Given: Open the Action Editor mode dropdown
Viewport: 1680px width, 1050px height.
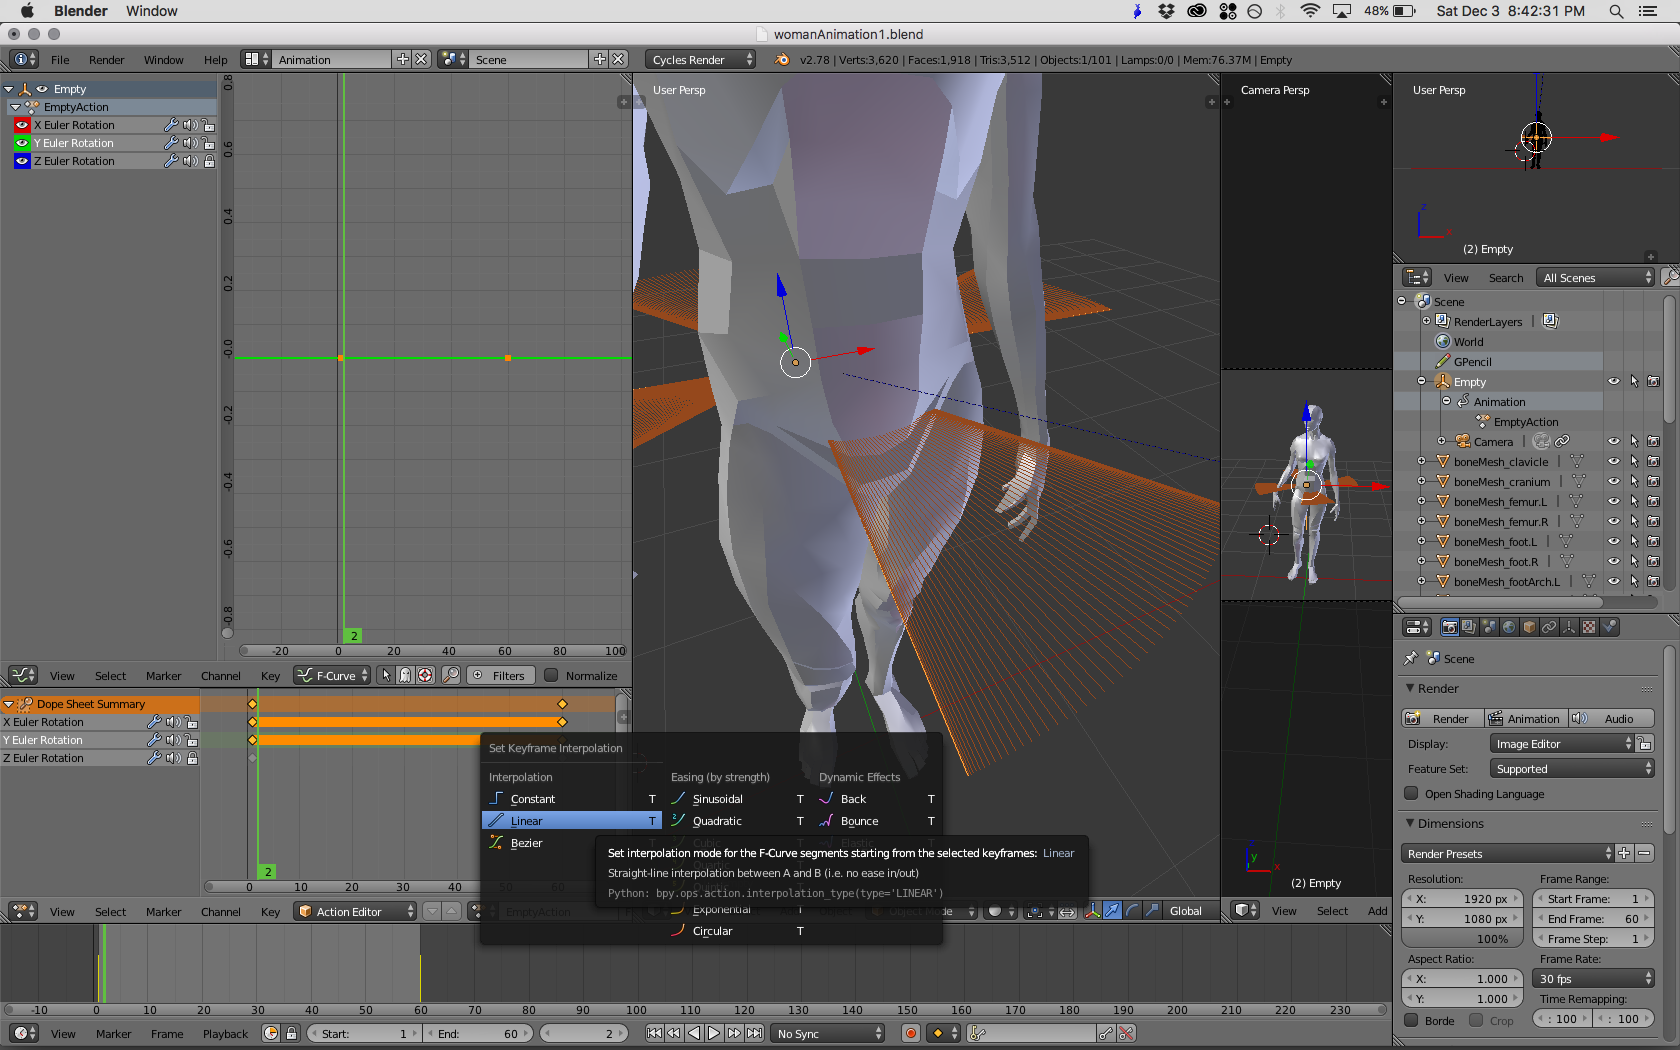Looking at the screenshot, I should click(x=355, y=911).
